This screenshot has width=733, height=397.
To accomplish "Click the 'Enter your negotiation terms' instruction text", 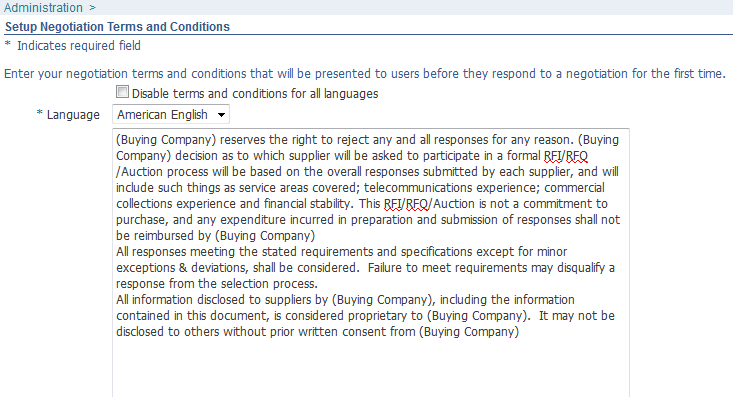I will pyautogui.click(x=365, y=74).
